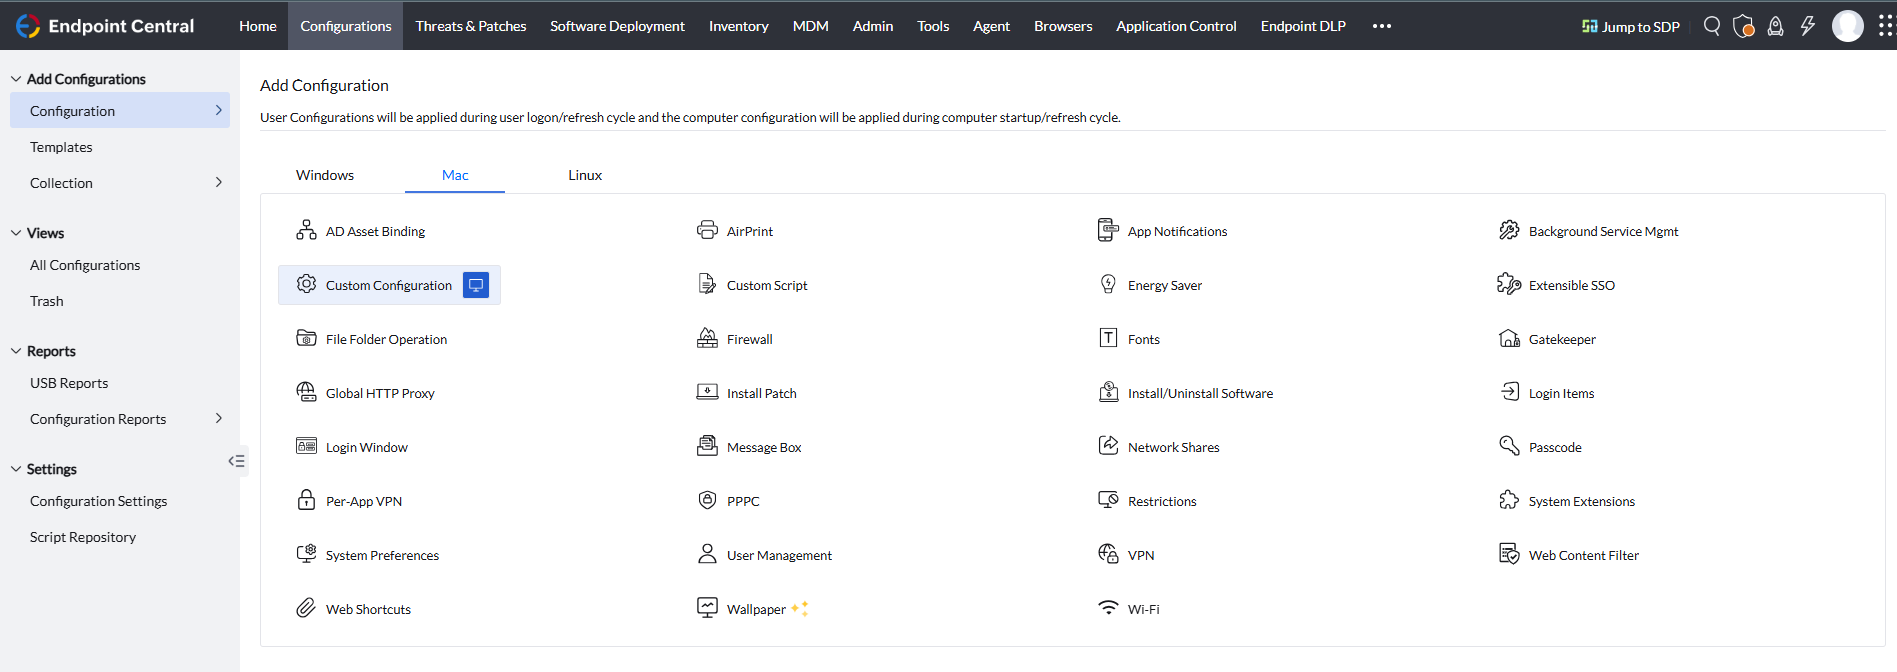Select the Fonts icon
Viewport: 1897px width, 672px height.
[x=1108, y=338]
